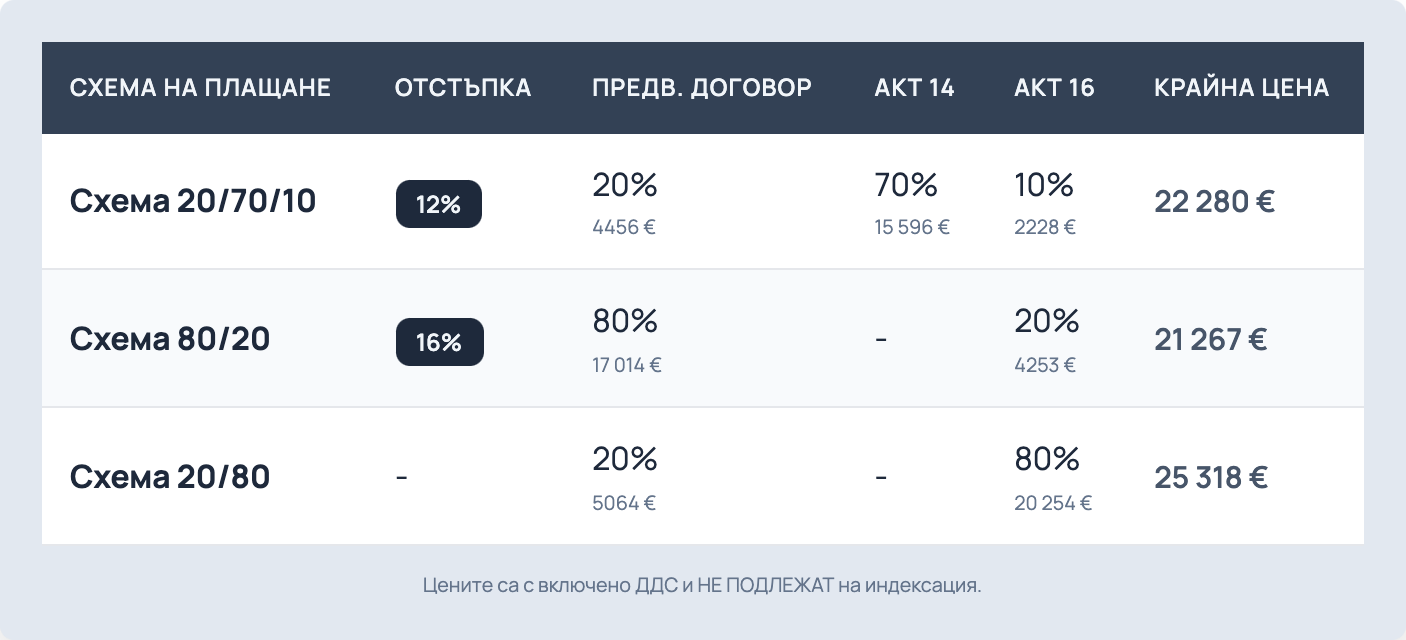This screenshot has width=1406, height=640.
Task: Click the ПРЕДВ. ДОГОВОР column header
Action: [x=702, y=88]
